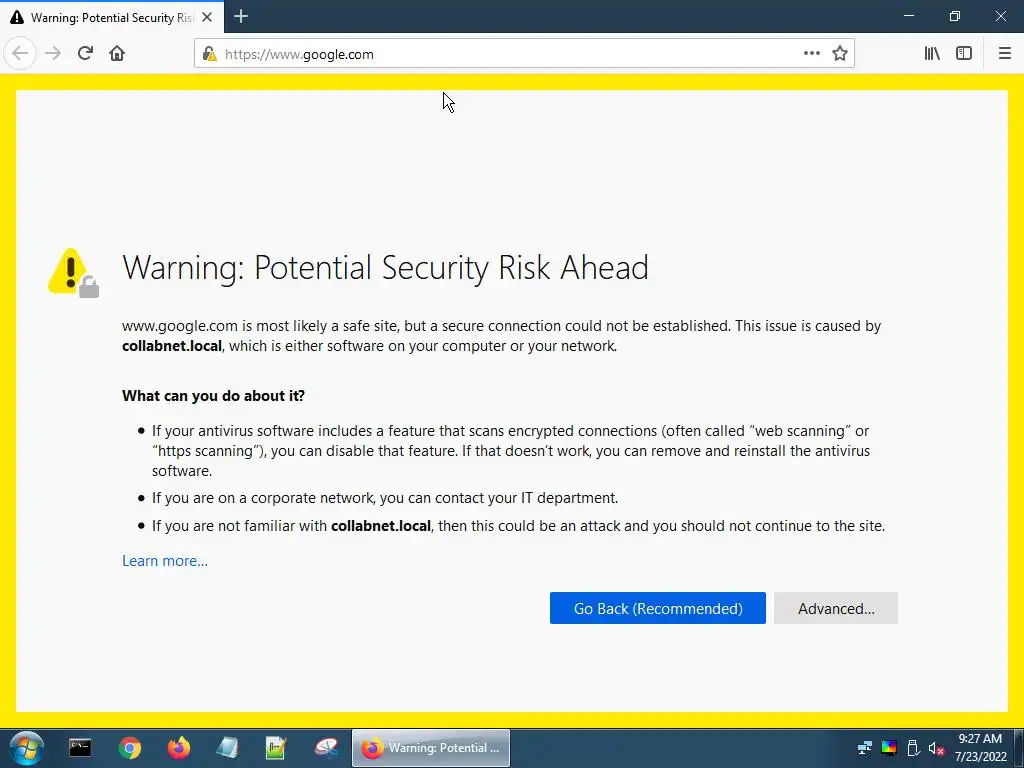Open page actions three-dot menu
This screenshot has height=768, width=1024.
point(812,54)
